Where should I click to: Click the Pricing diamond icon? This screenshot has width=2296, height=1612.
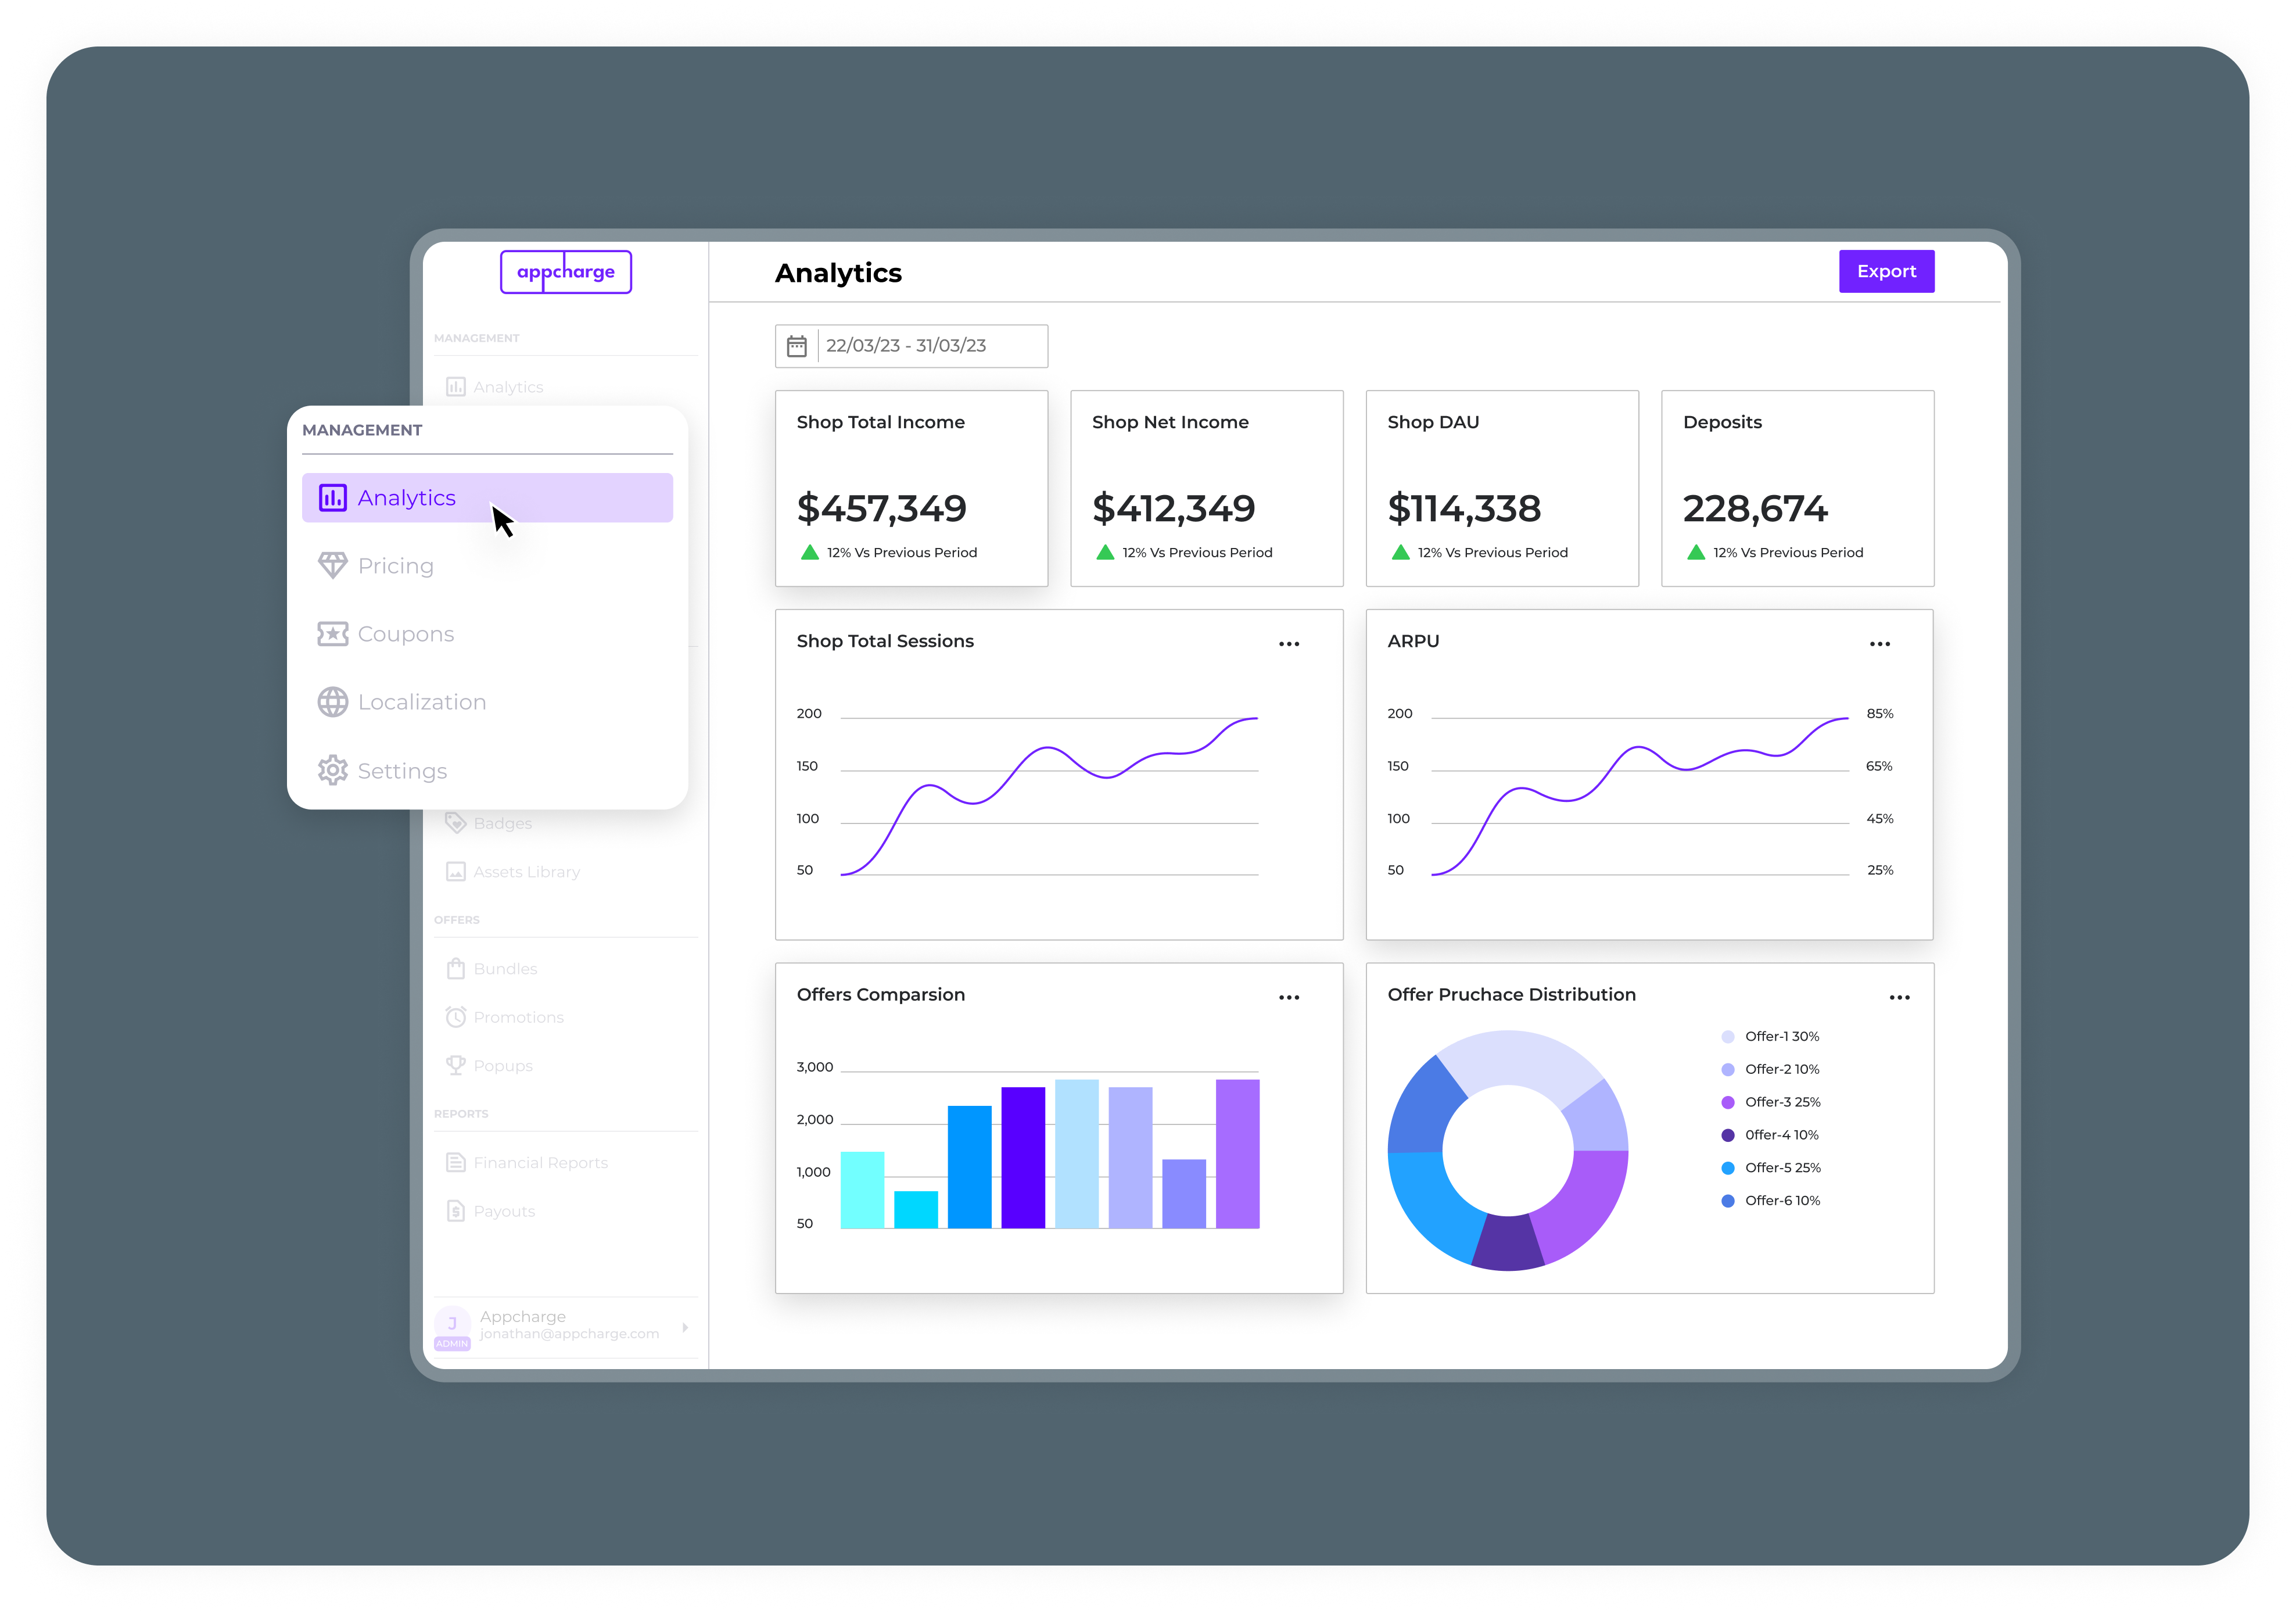[332, 565]
